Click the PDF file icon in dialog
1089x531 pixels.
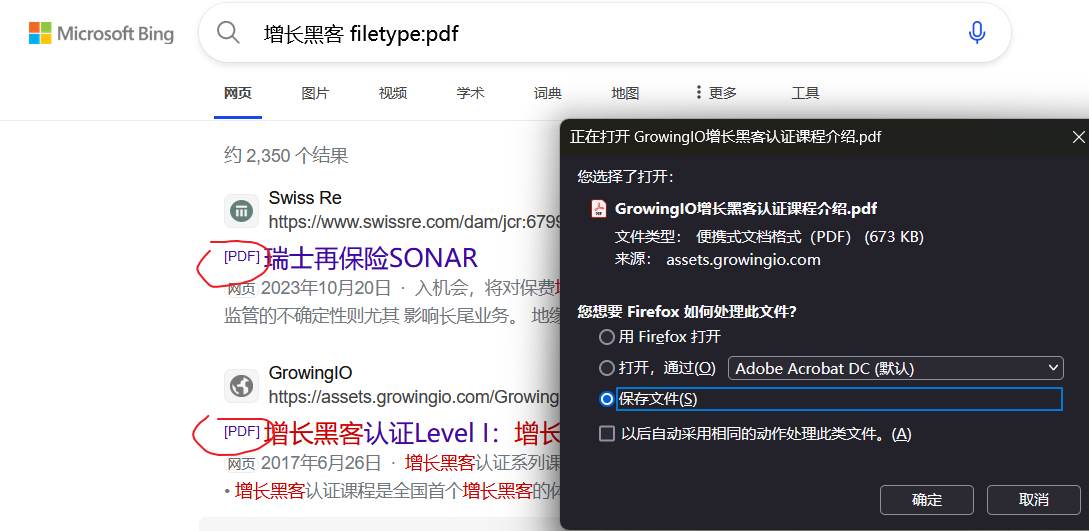click(599, 209)
